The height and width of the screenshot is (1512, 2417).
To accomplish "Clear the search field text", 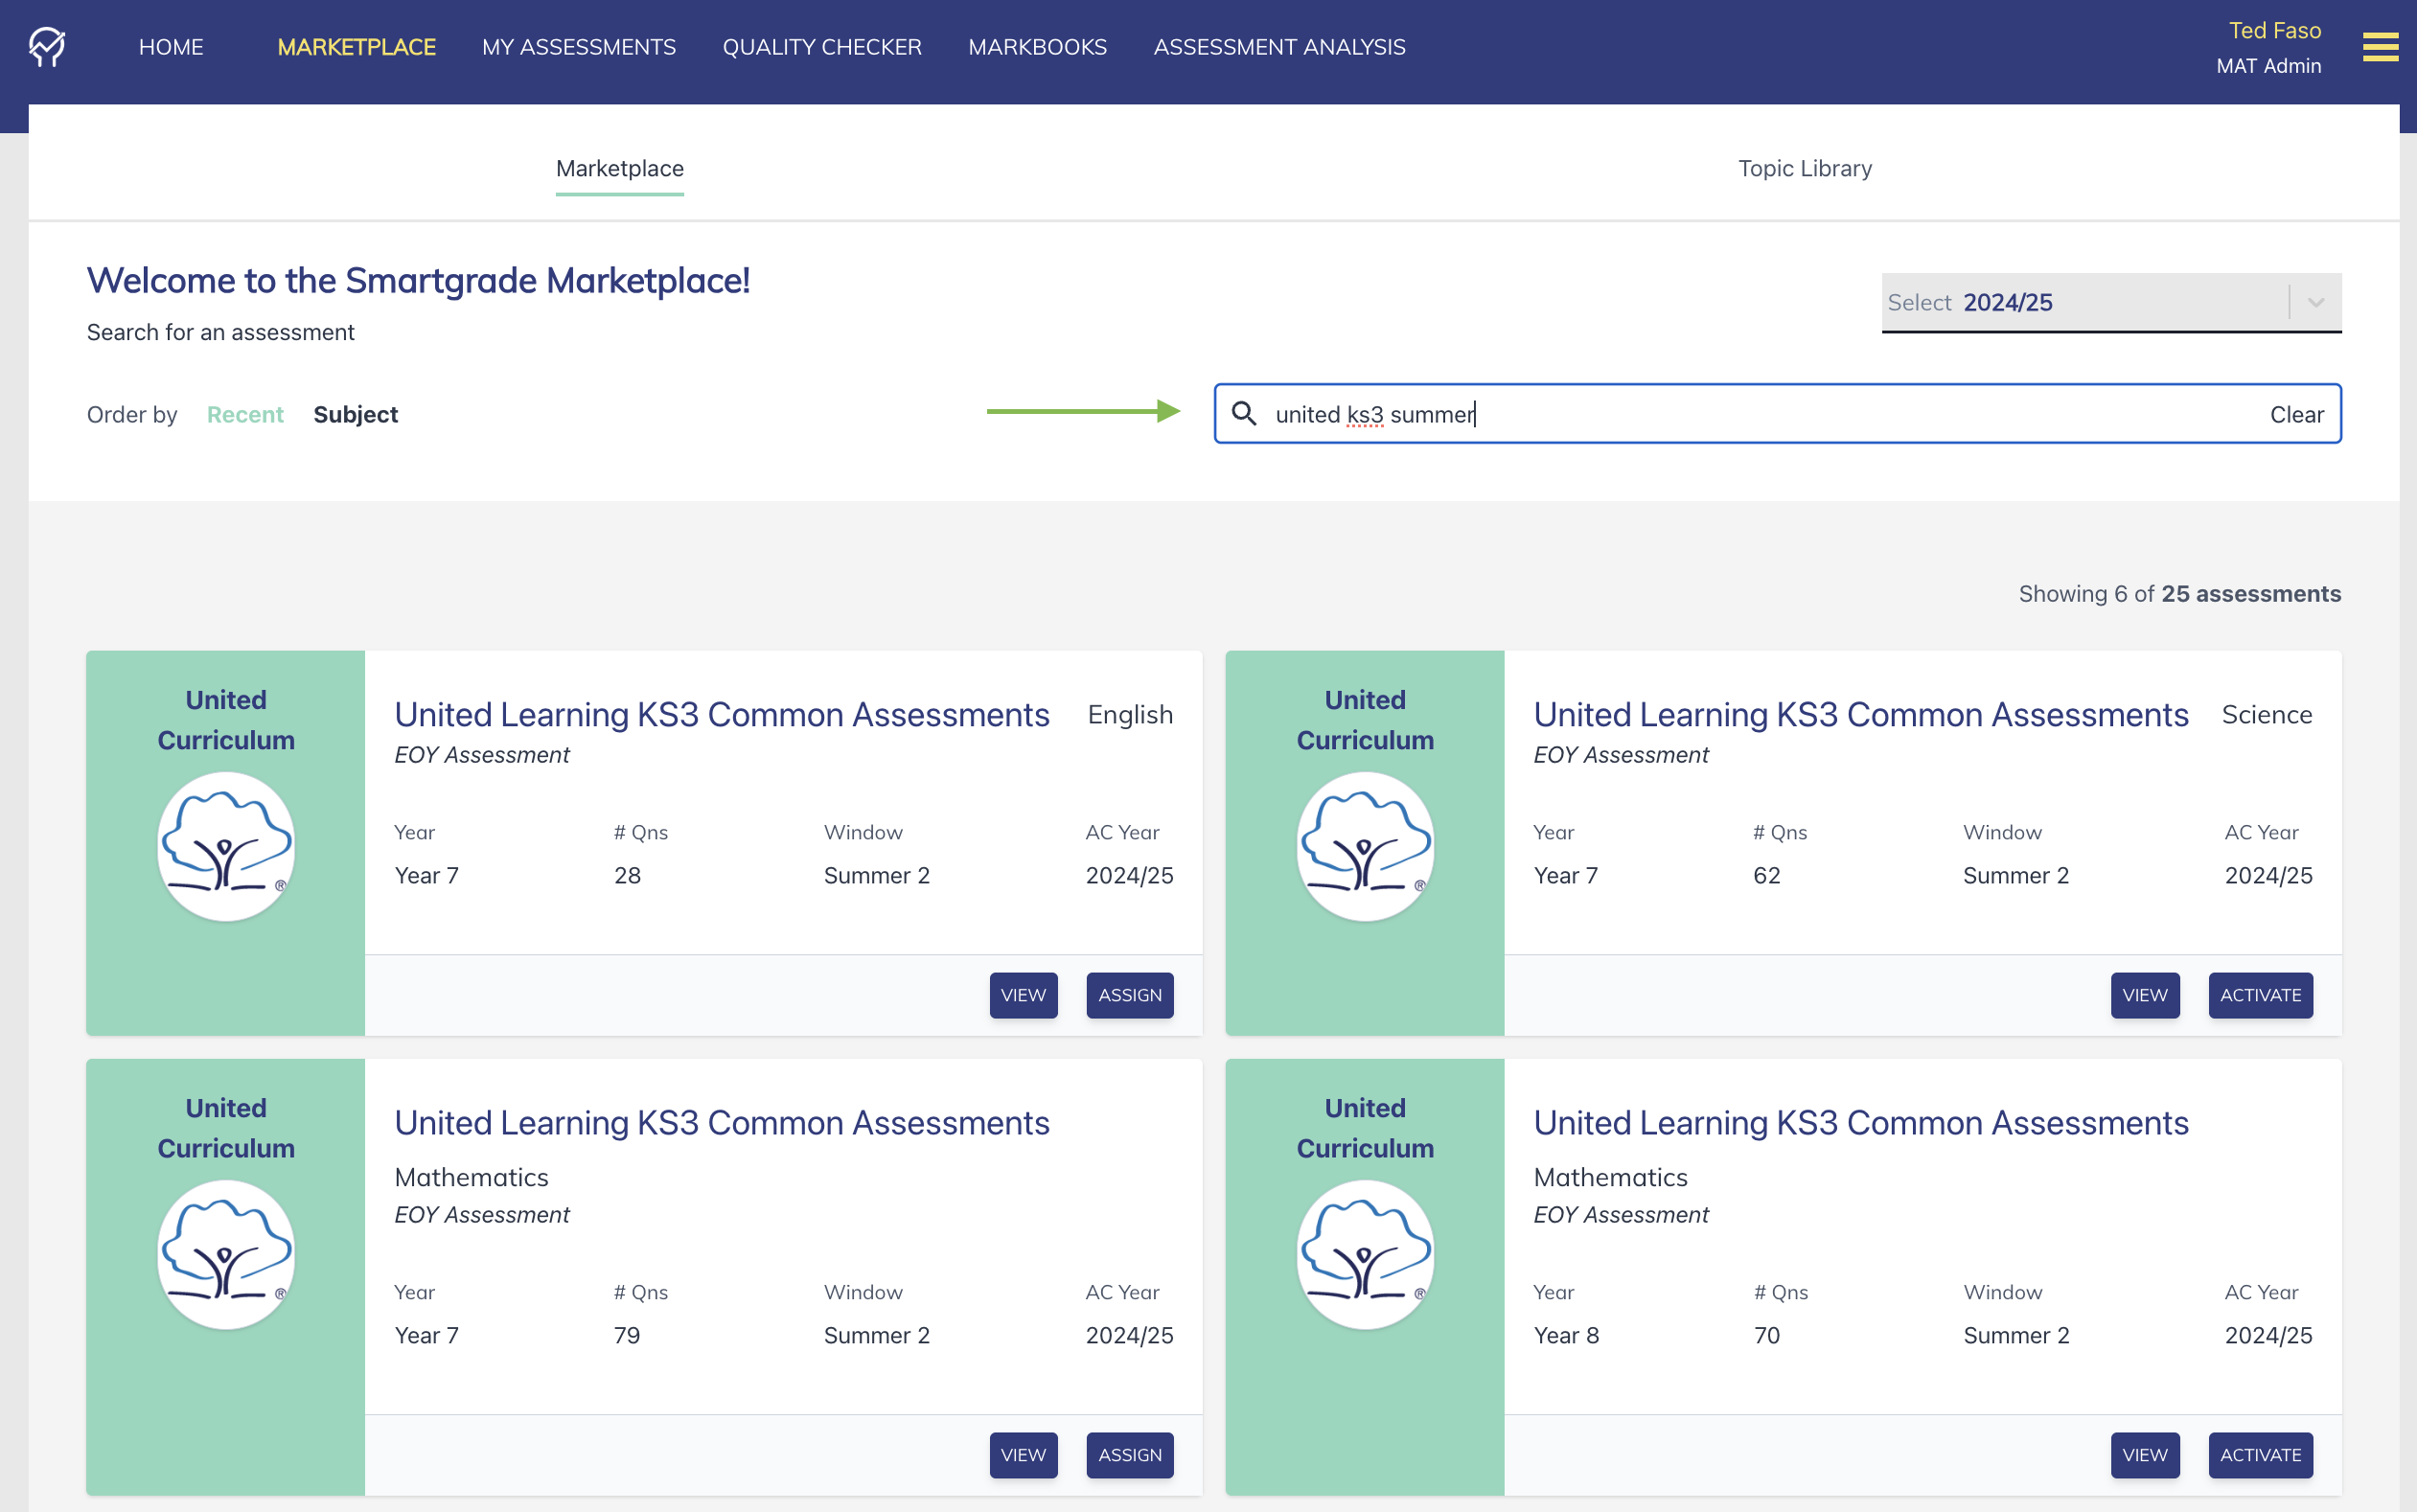I will point(2296,414).
